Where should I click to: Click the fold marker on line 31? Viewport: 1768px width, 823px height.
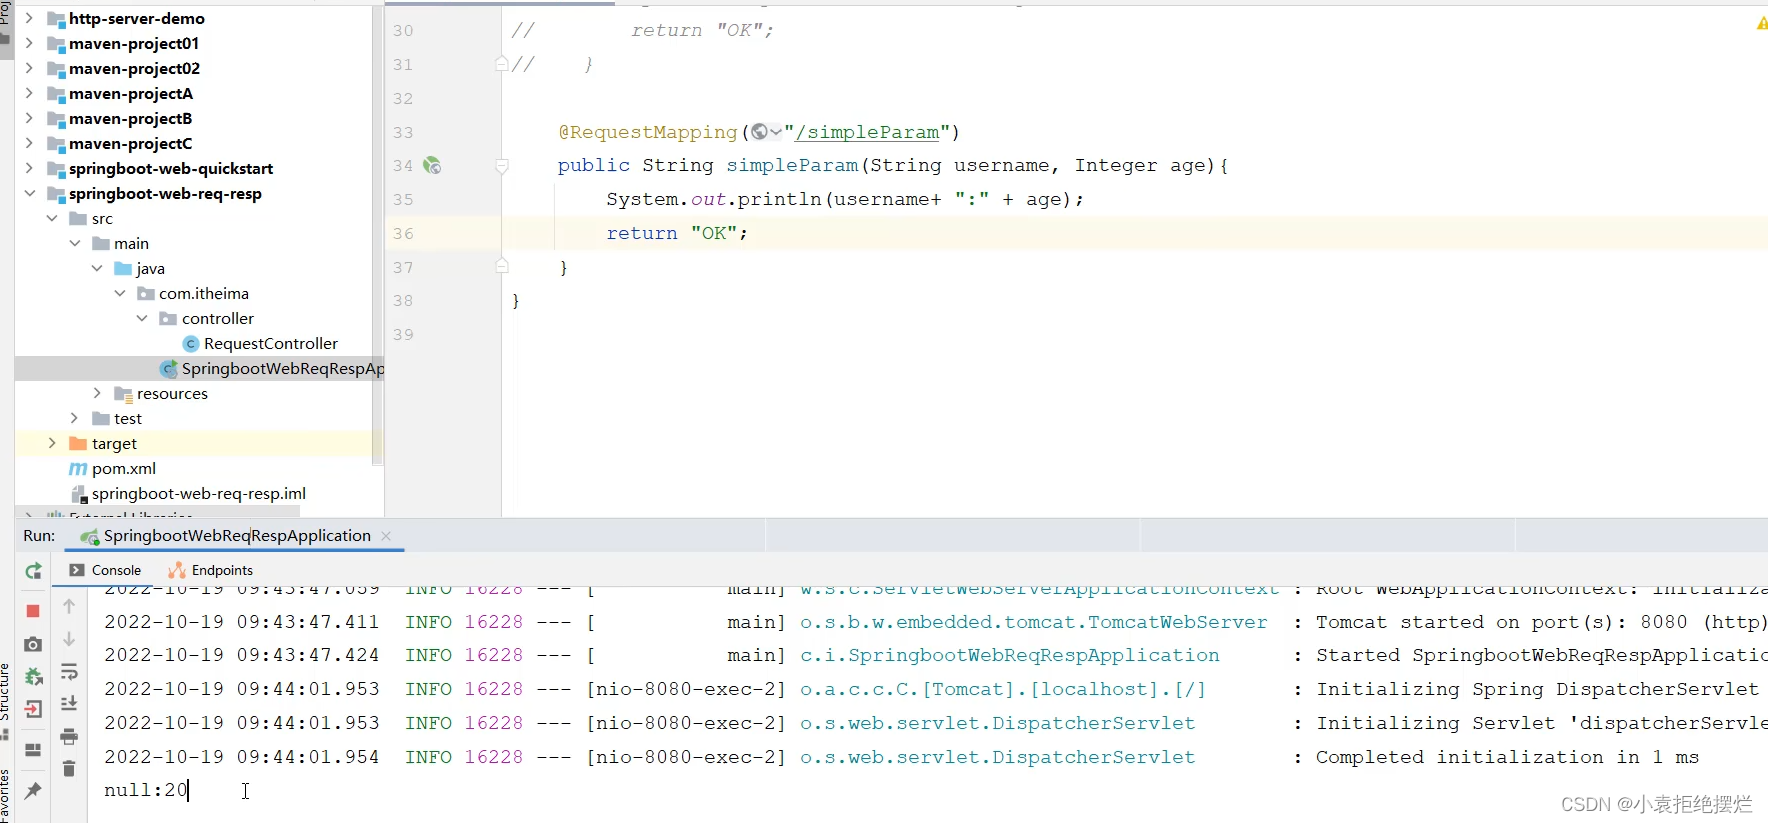pos(502,64)
